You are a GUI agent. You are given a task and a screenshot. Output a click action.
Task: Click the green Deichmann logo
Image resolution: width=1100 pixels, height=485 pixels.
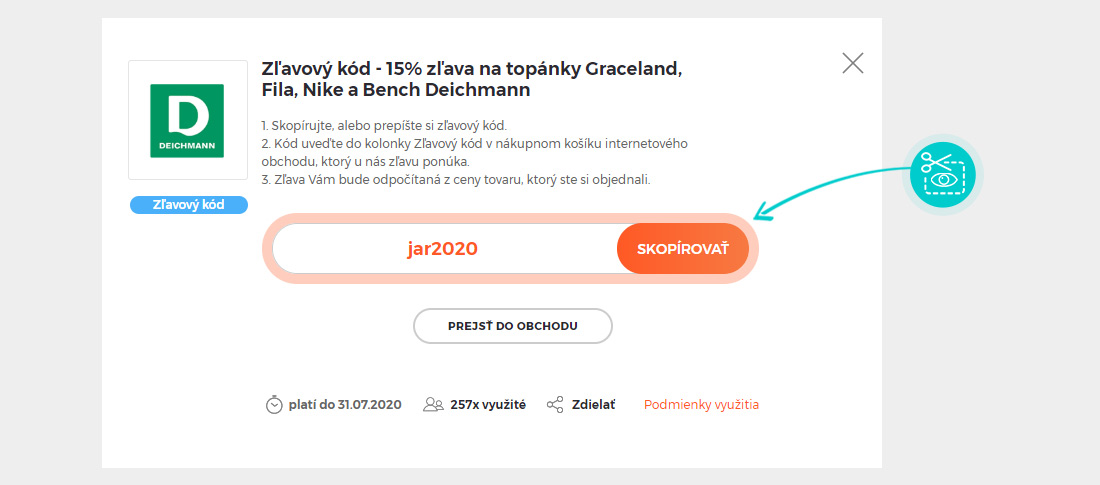(187, 121)
